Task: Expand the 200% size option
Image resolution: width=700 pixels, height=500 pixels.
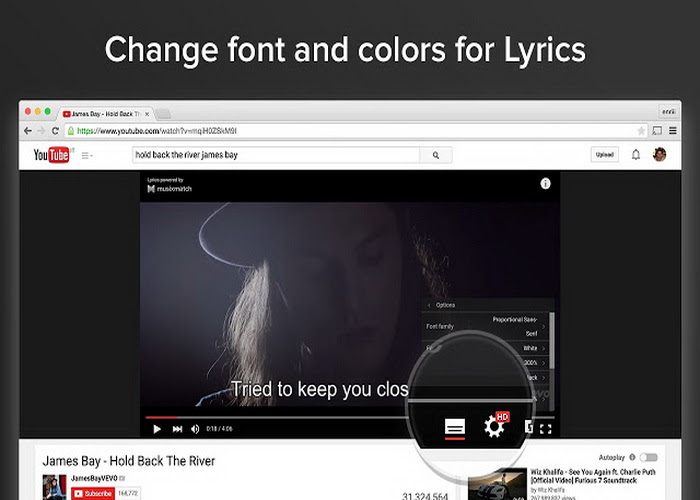Action: [x=533, y=362]
